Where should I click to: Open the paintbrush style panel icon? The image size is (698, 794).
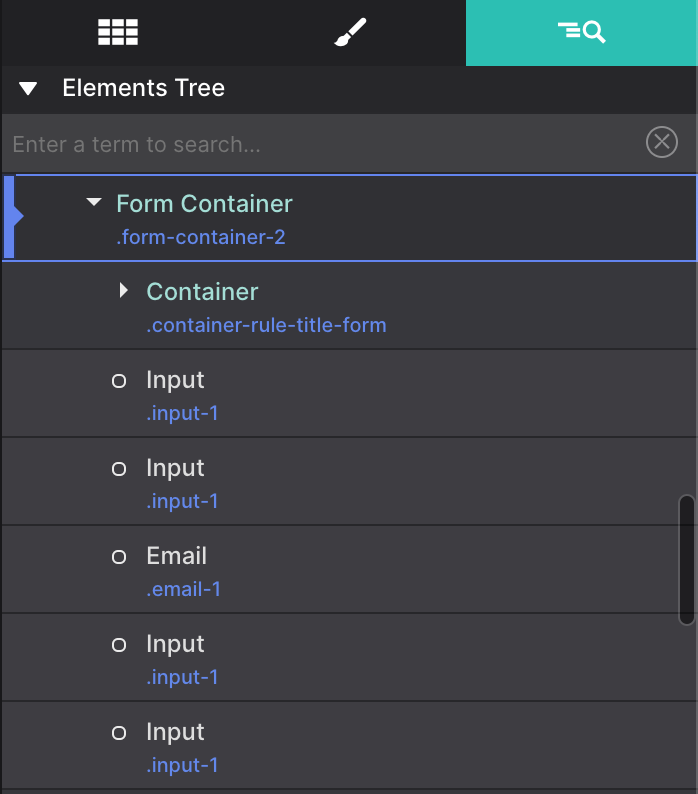350,32
